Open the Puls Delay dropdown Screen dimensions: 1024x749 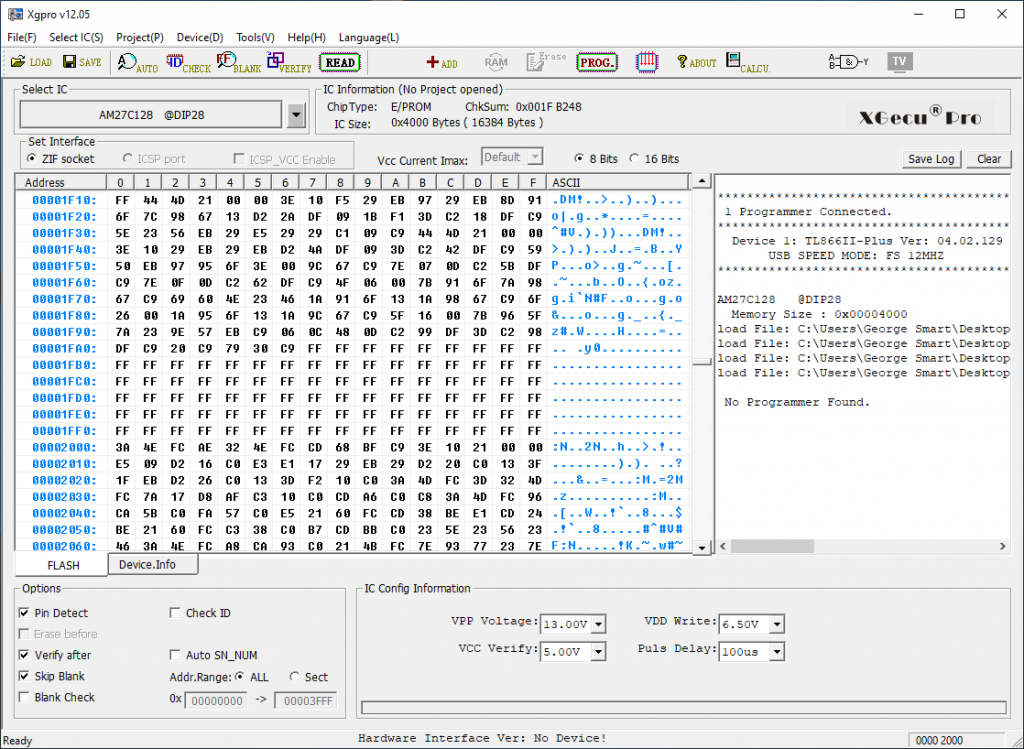776,652
